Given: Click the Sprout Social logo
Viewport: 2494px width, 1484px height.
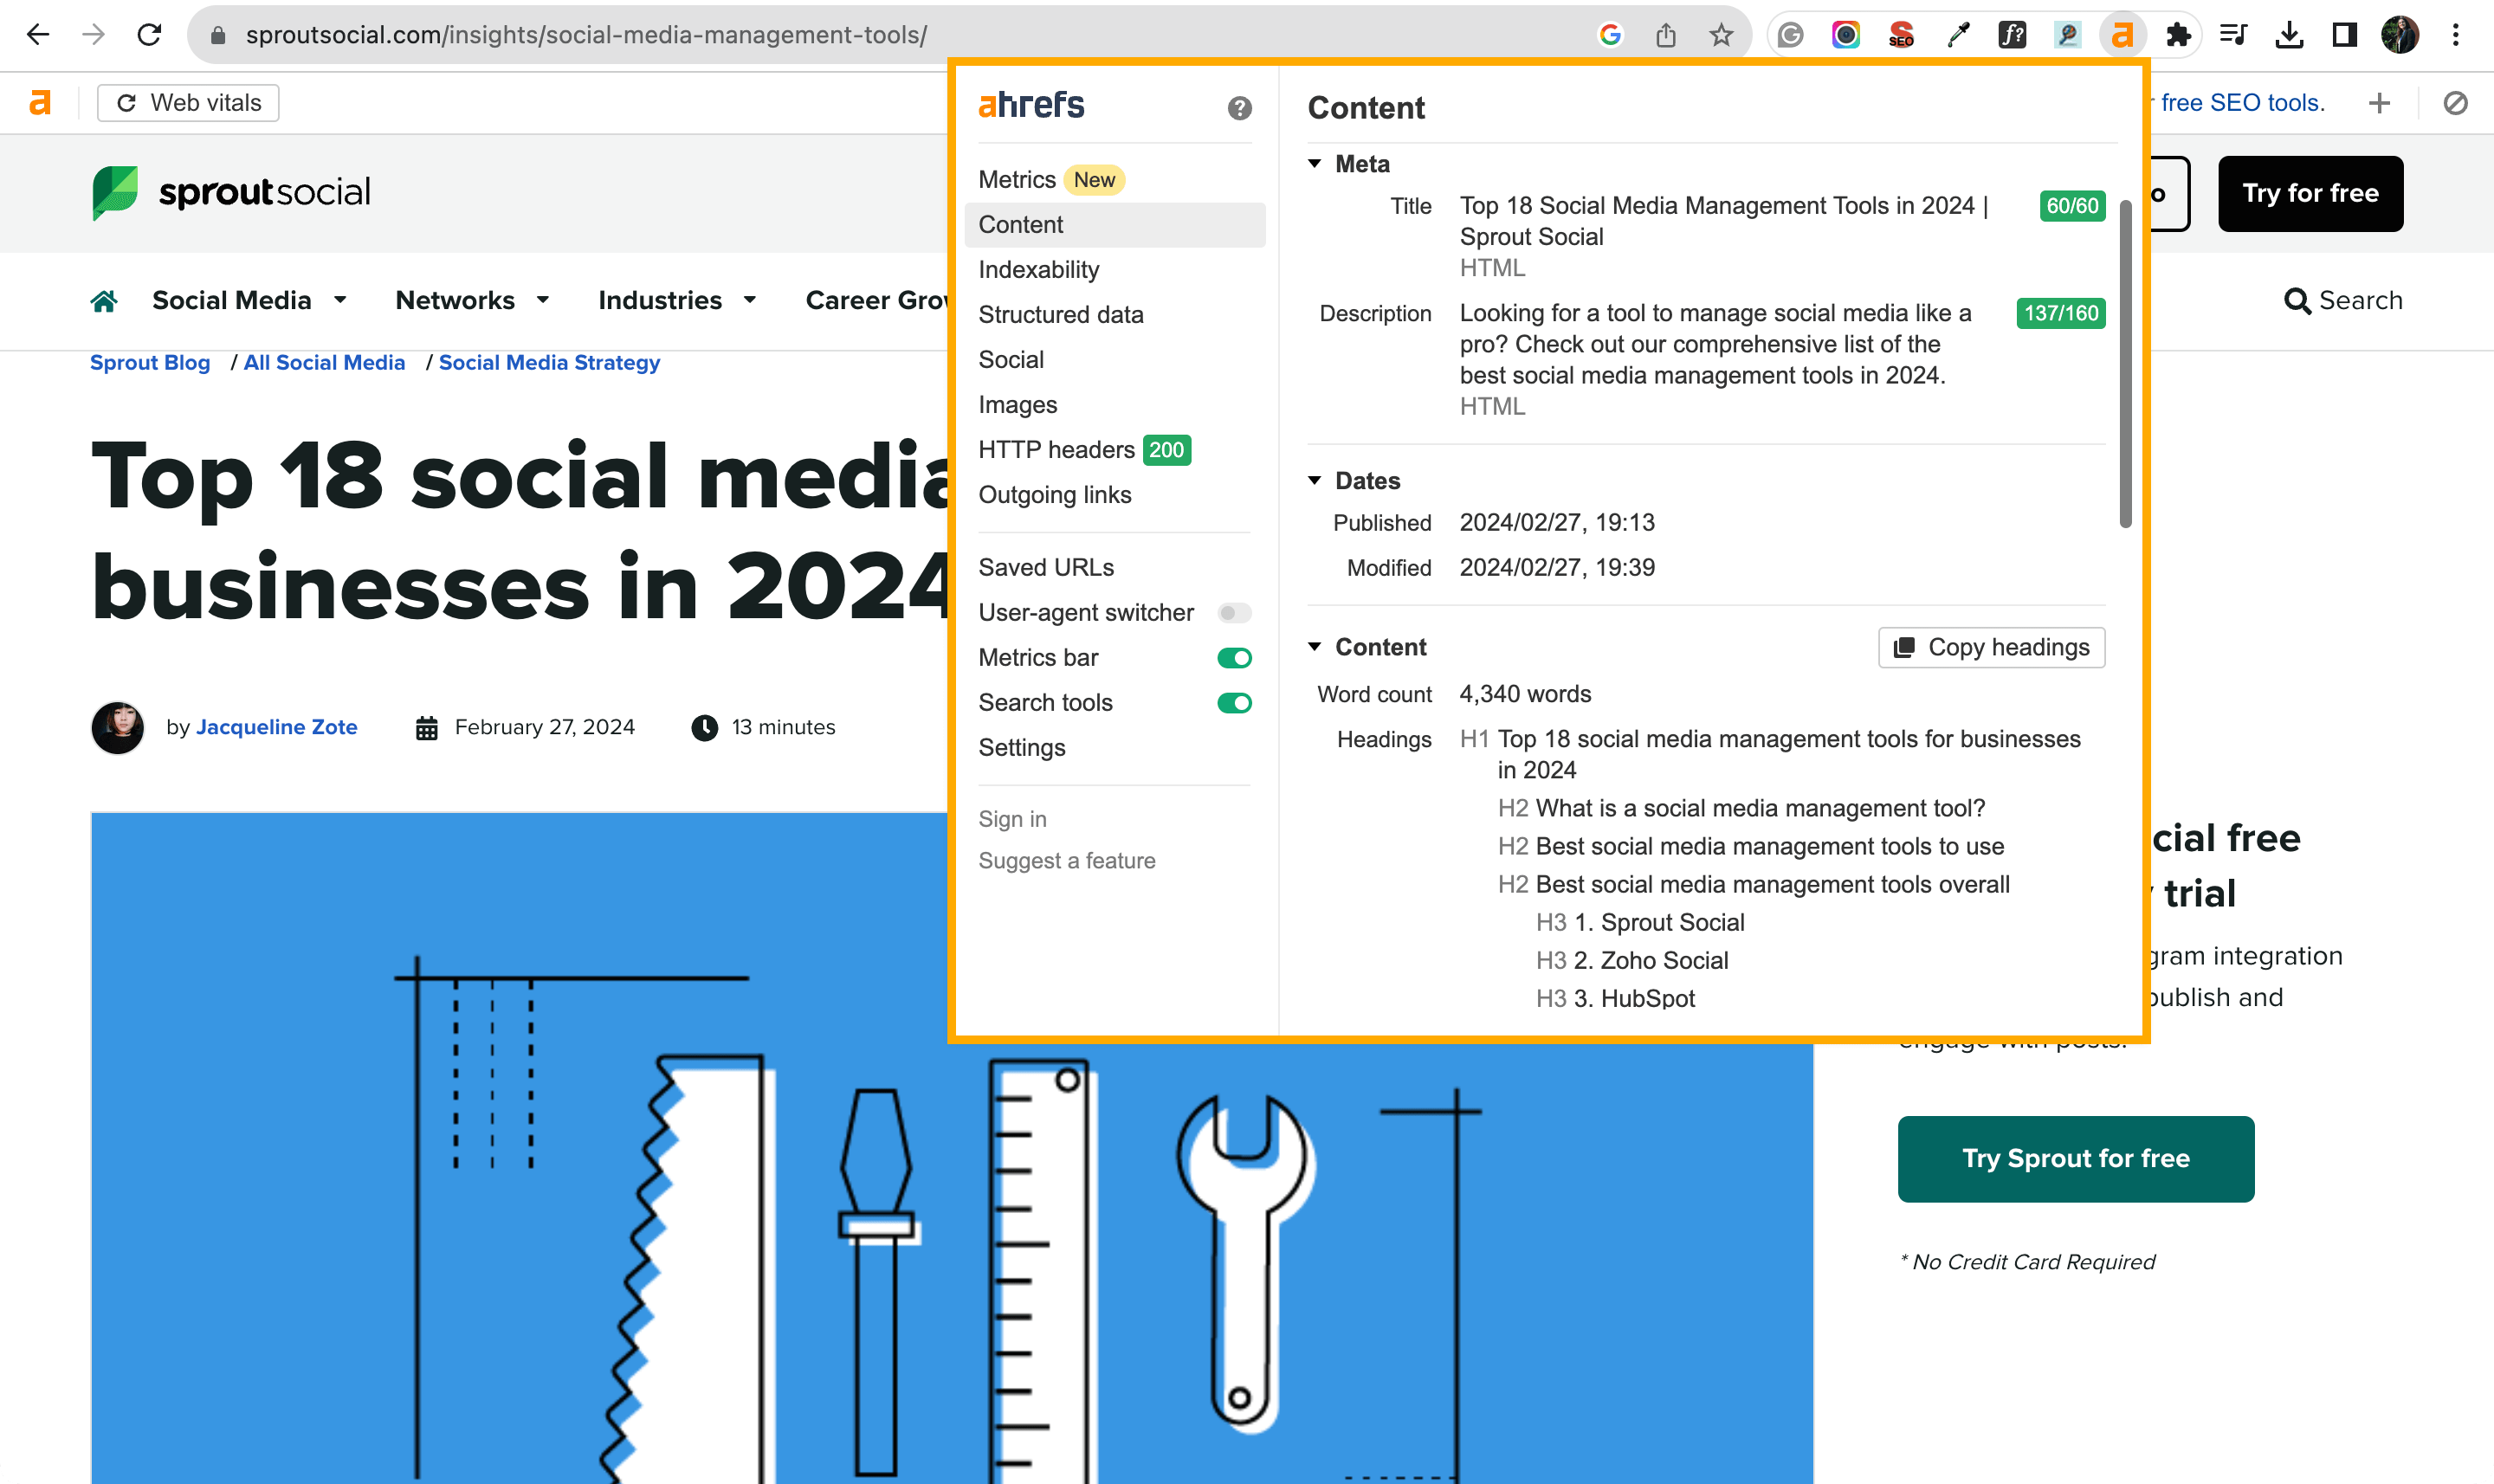Looking at the screenshot, I should [231, 192].
